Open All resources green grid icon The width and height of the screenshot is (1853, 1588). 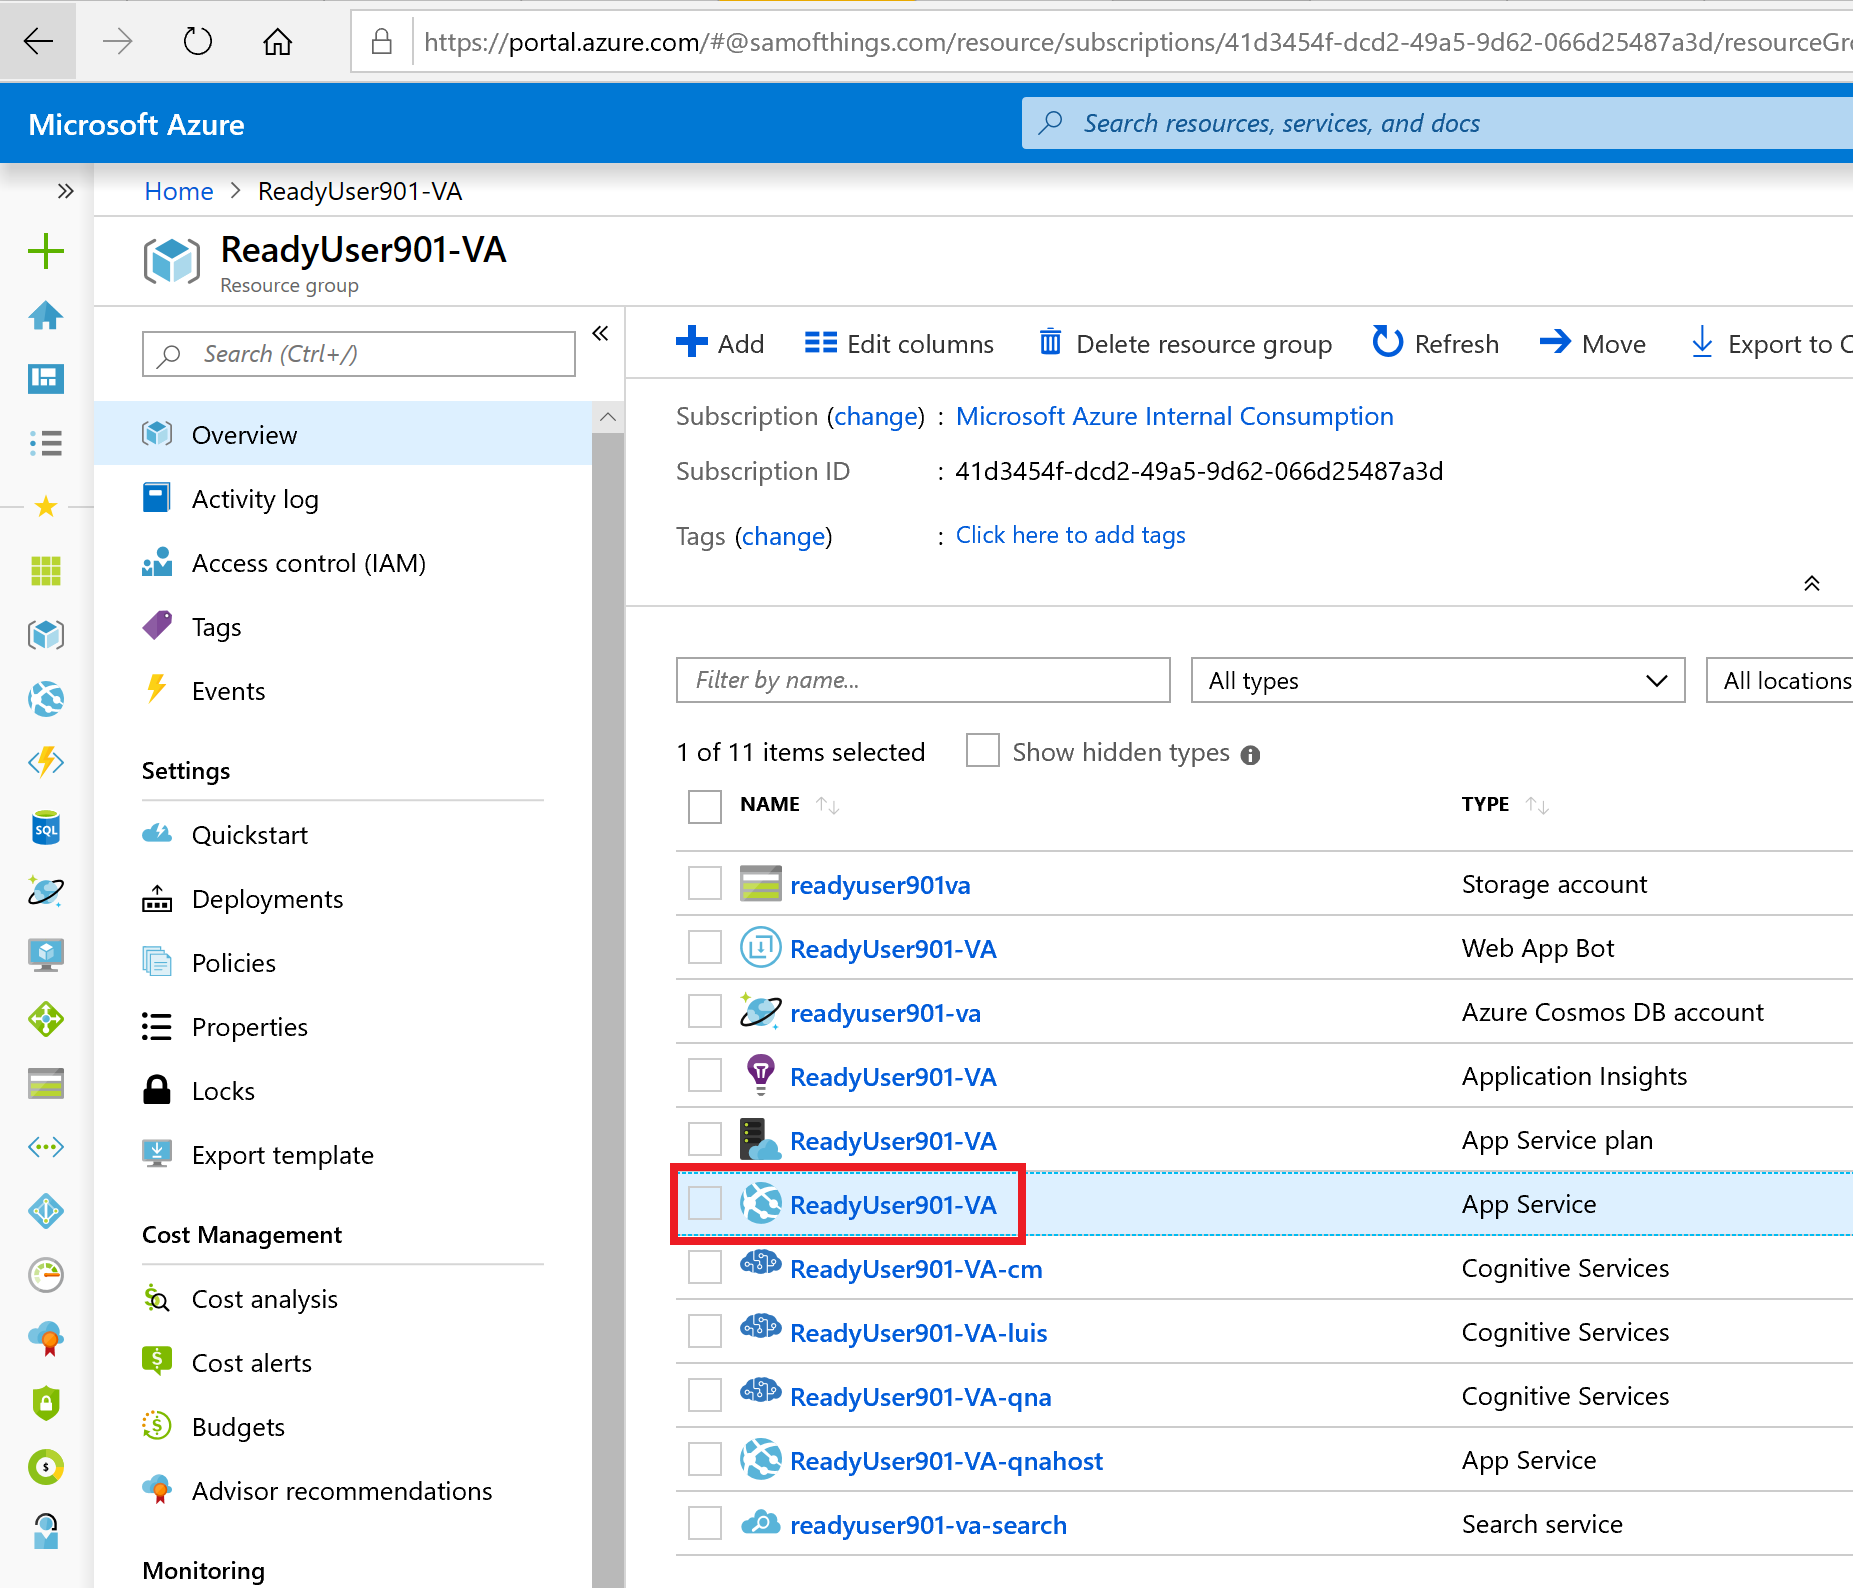click(46, 571)
